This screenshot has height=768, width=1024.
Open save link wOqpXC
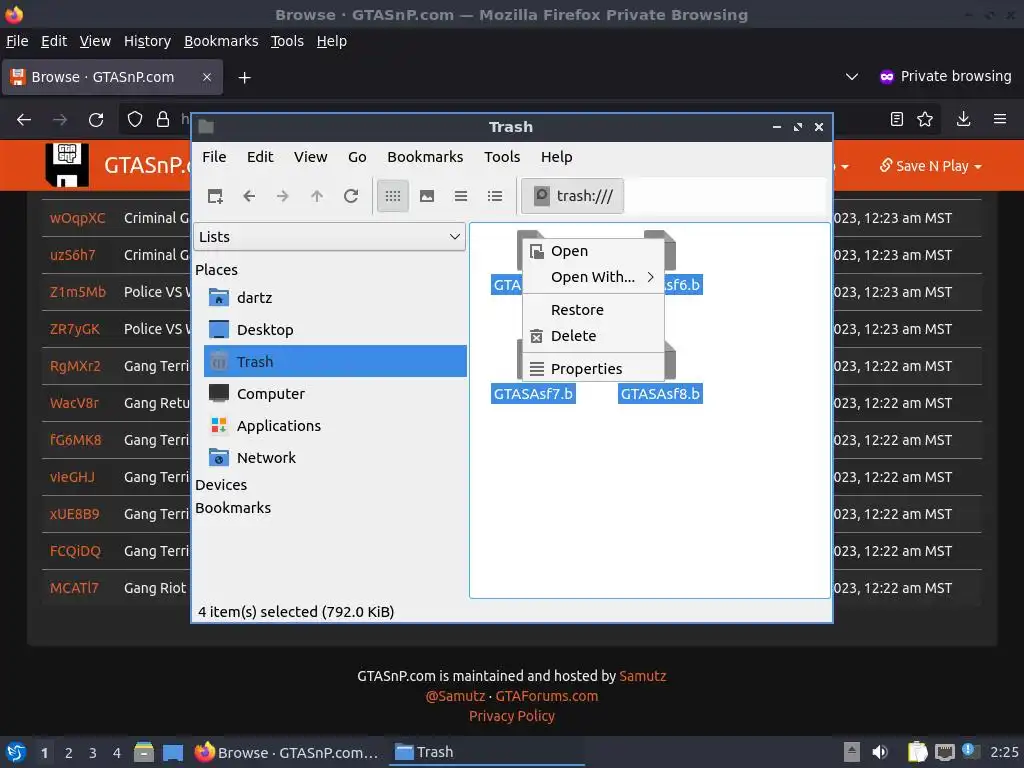click(77, 218)
